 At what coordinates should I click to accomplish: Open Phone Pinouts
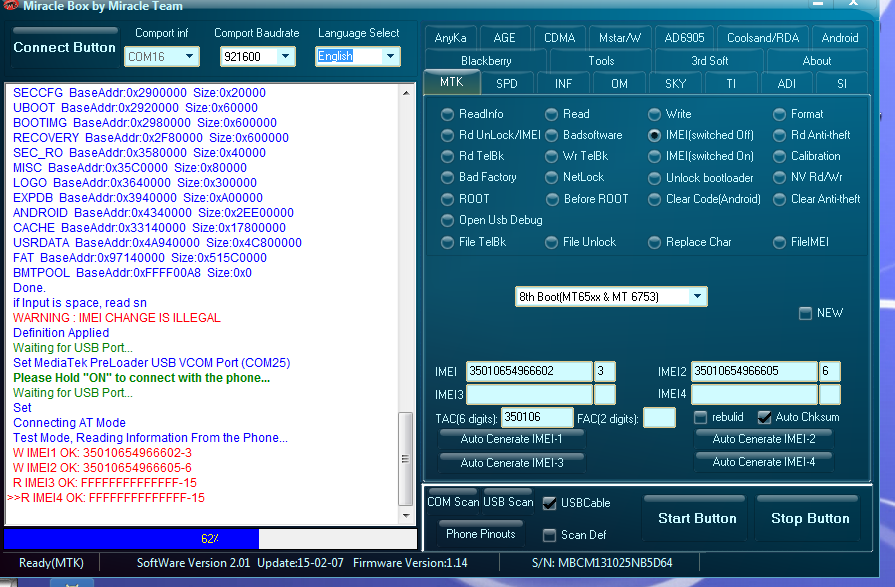tap(481, 534)
